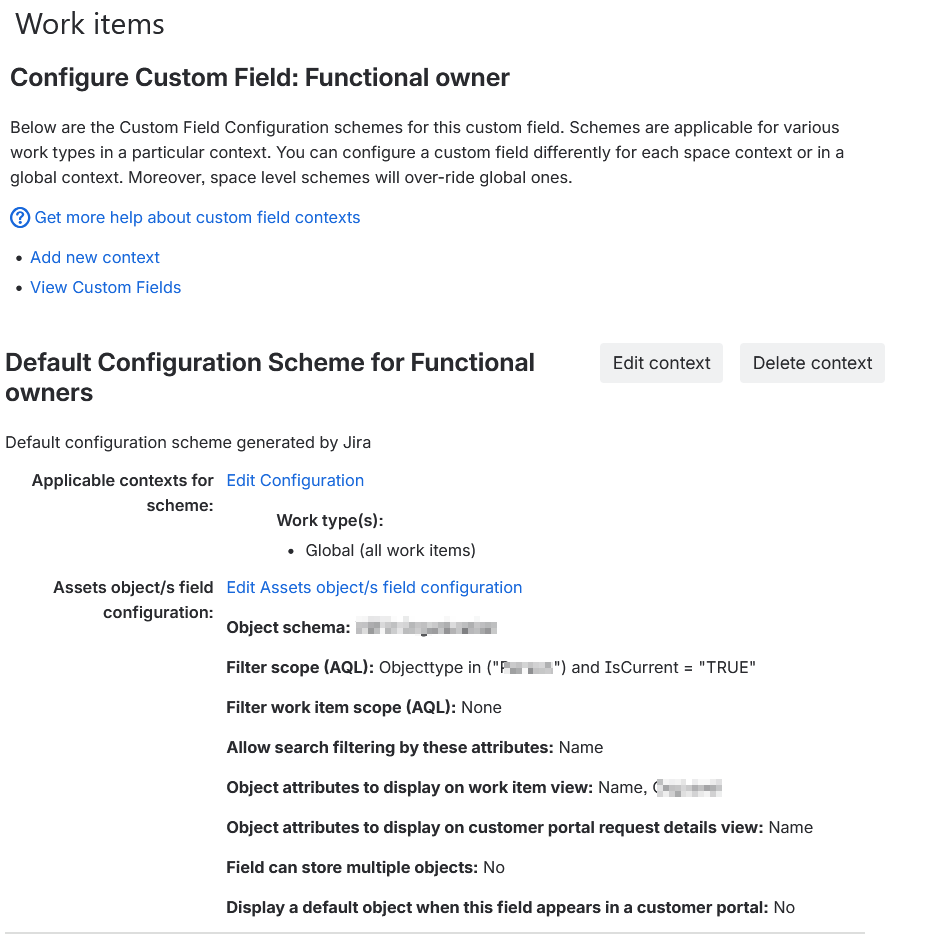Click the "Field can store multiple objects" value

493,867
